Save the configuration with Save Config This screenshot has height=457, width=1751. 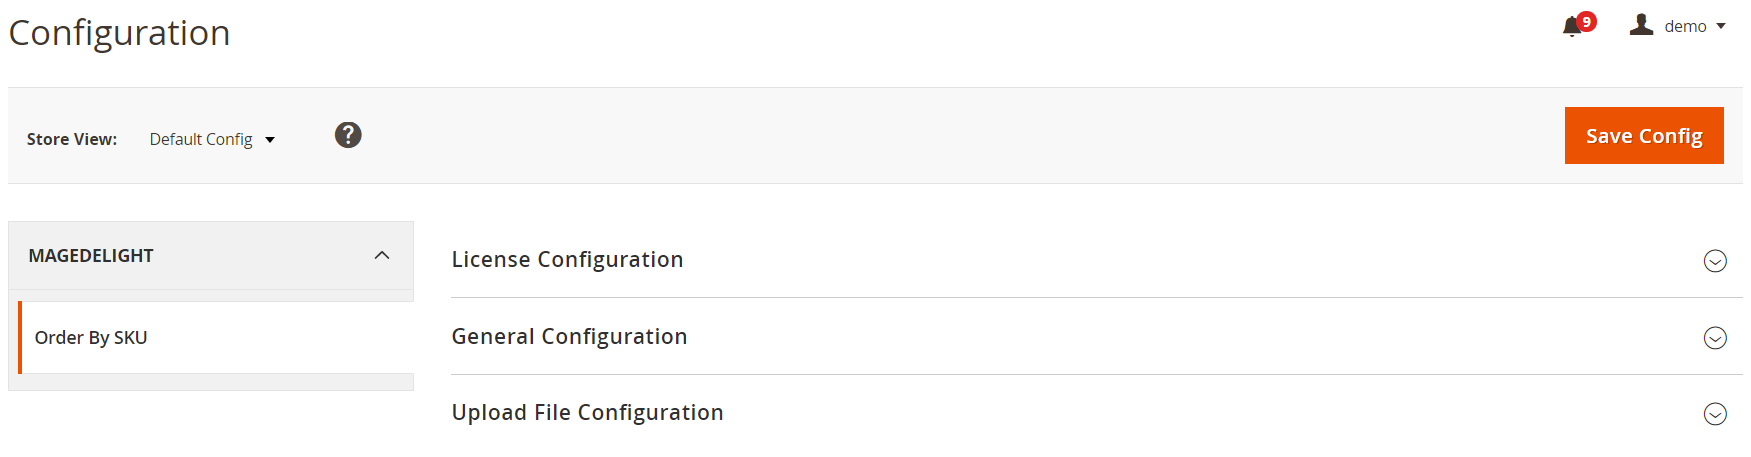(1643, 136)
